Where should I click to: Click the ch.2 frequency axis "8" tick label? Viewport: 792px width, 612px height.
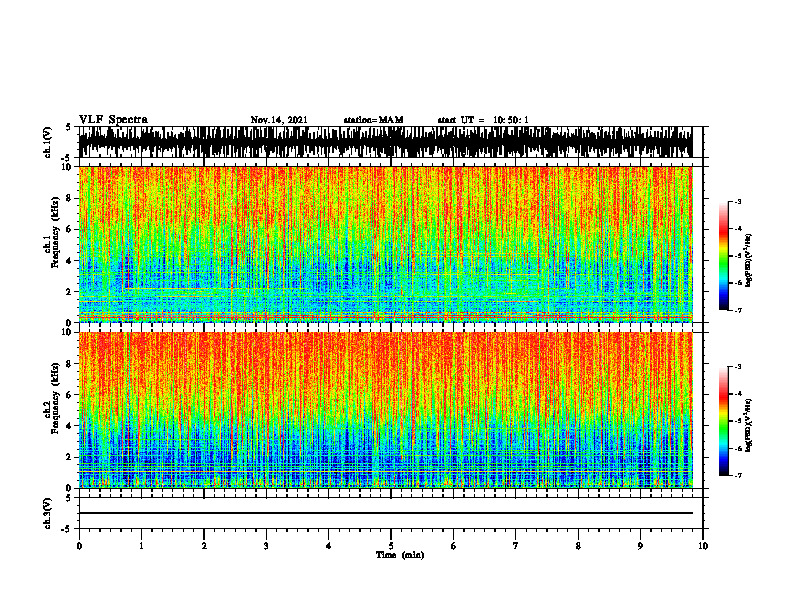(x=69, y=364)
